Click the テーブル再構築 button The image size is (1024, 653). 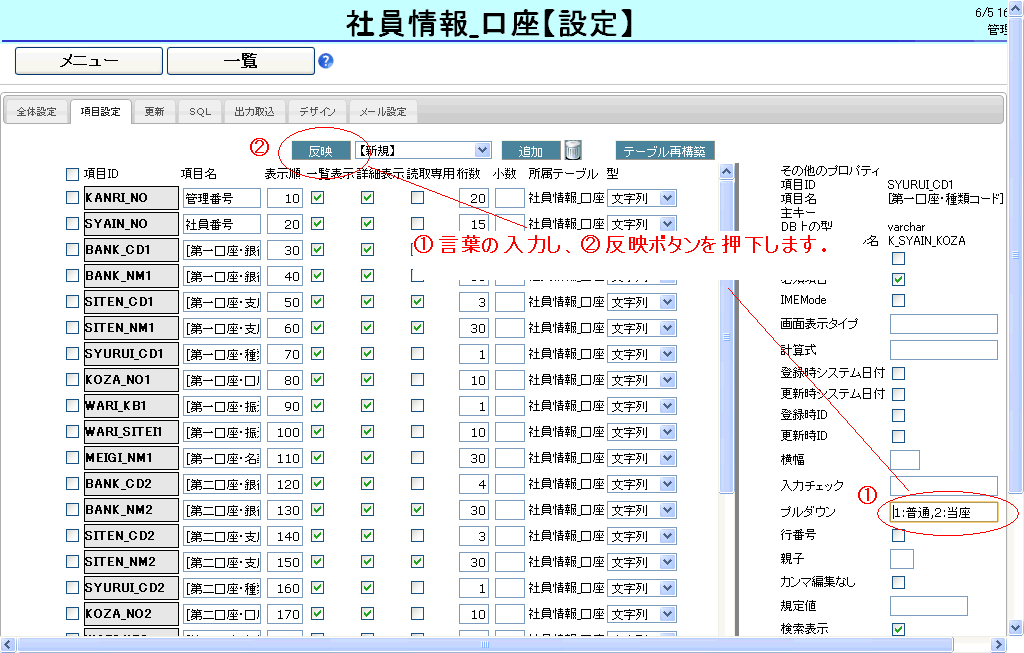(x=665, y=151)
